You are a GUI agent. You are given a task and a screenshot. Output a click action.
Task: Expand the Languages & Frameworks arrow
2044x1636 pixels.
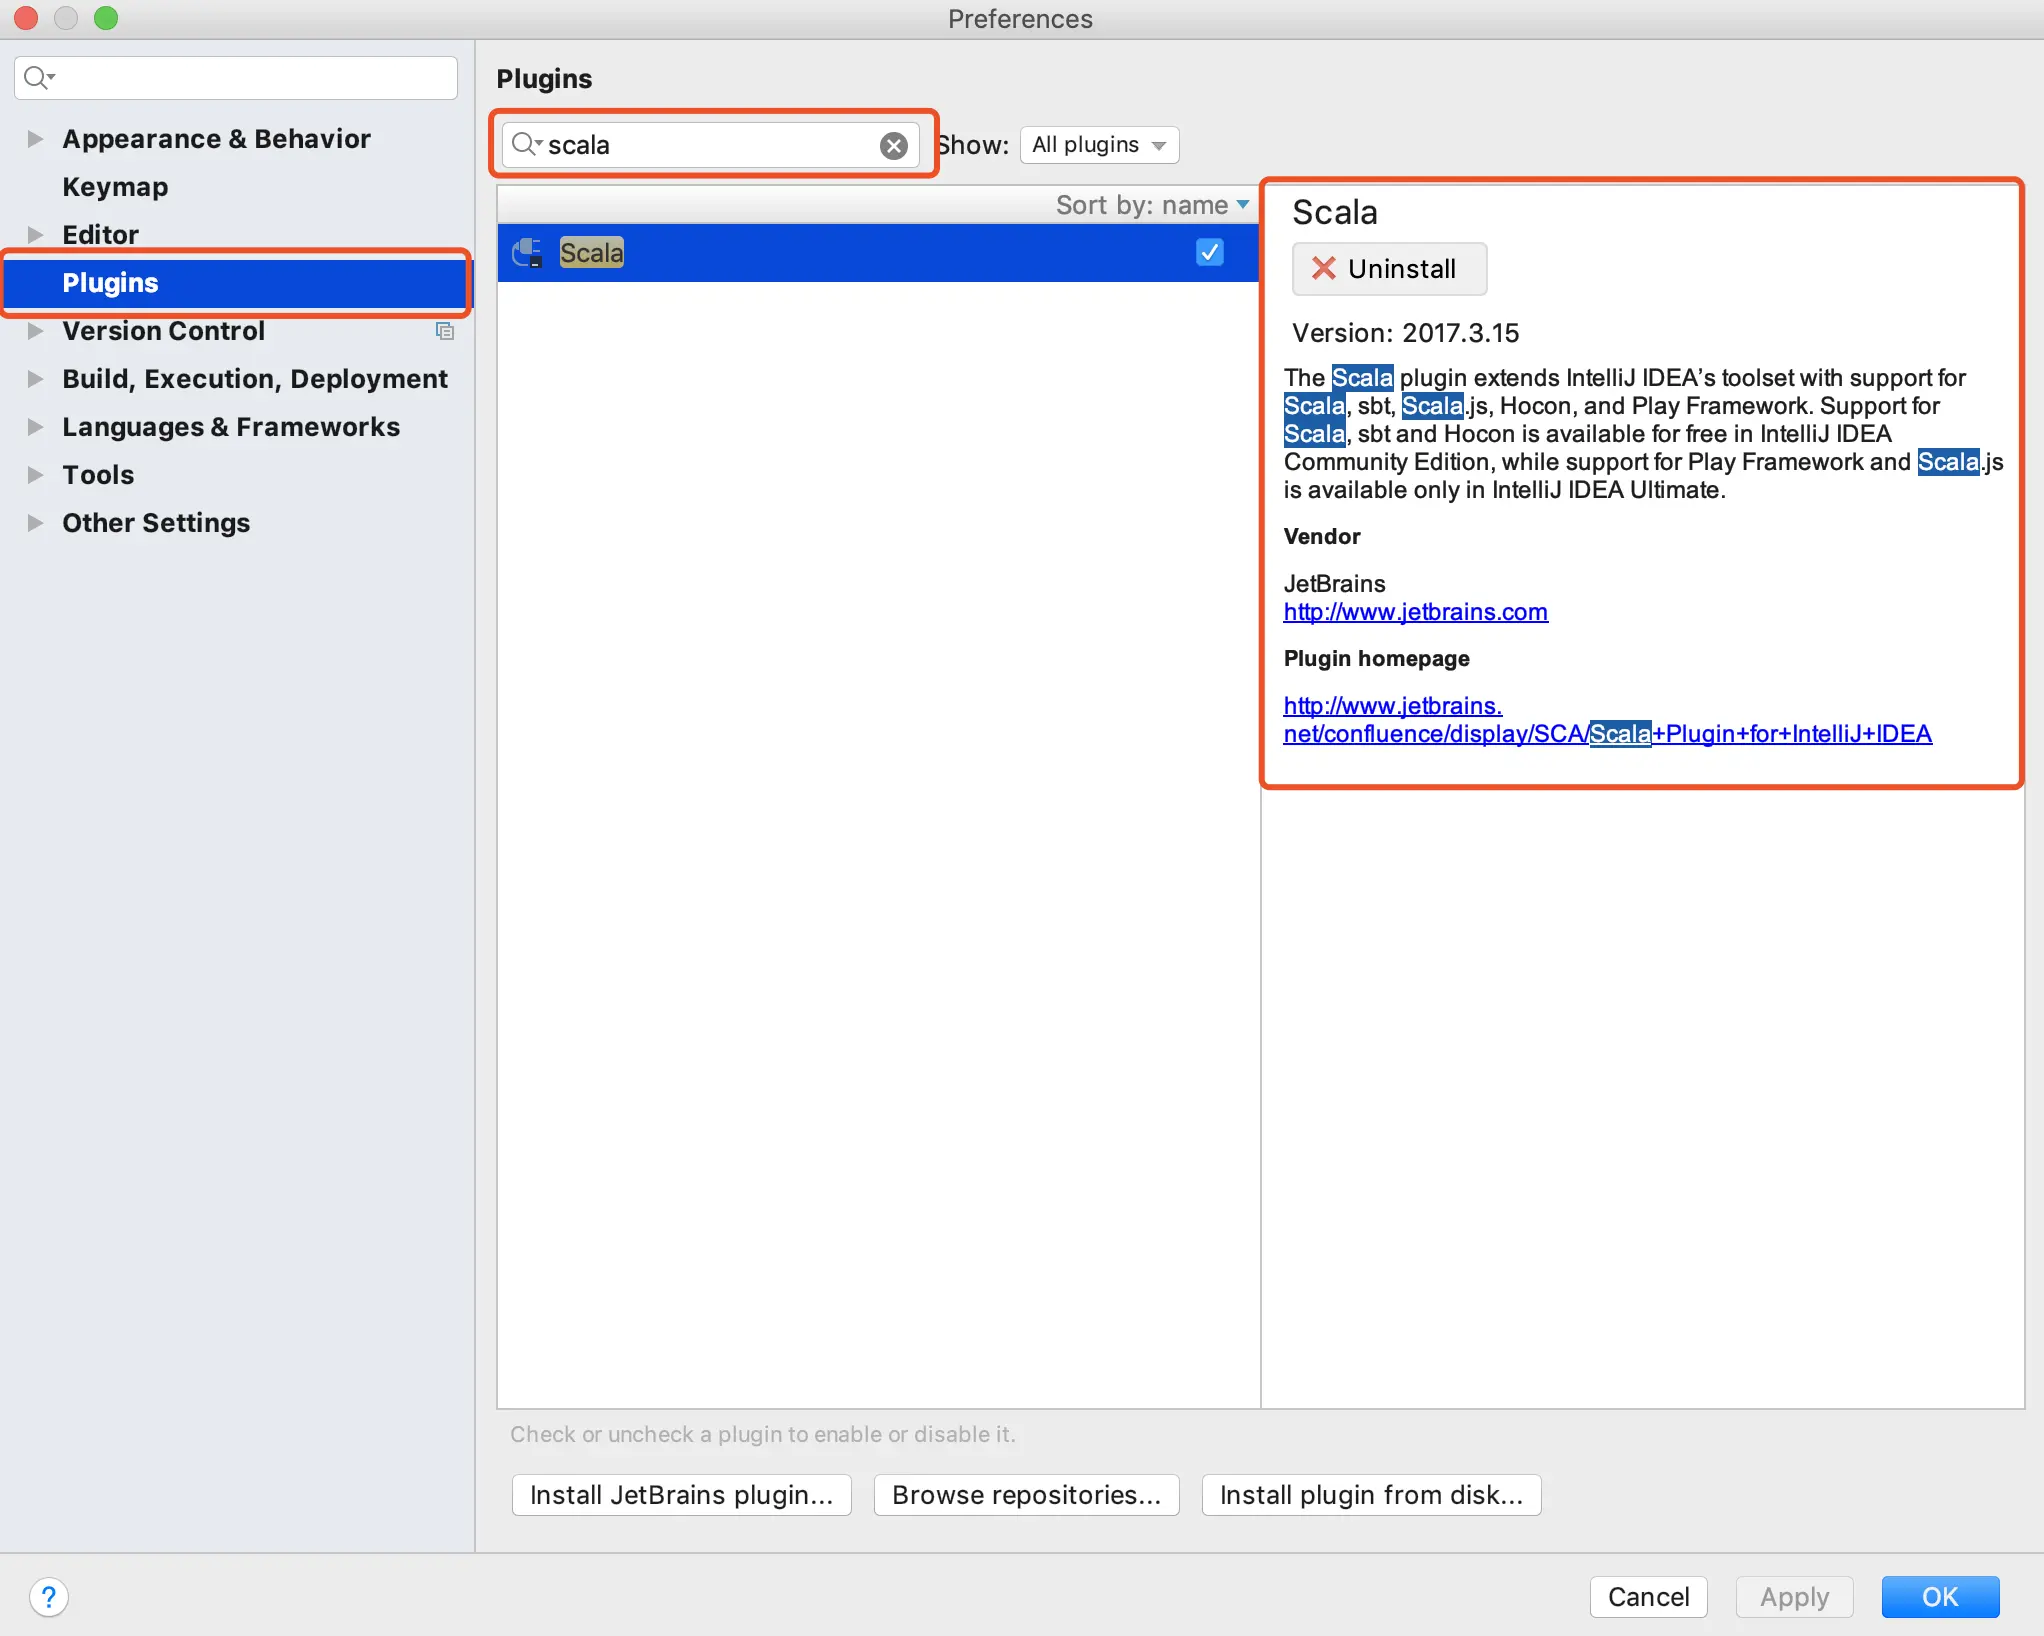[x=35, y=427]
